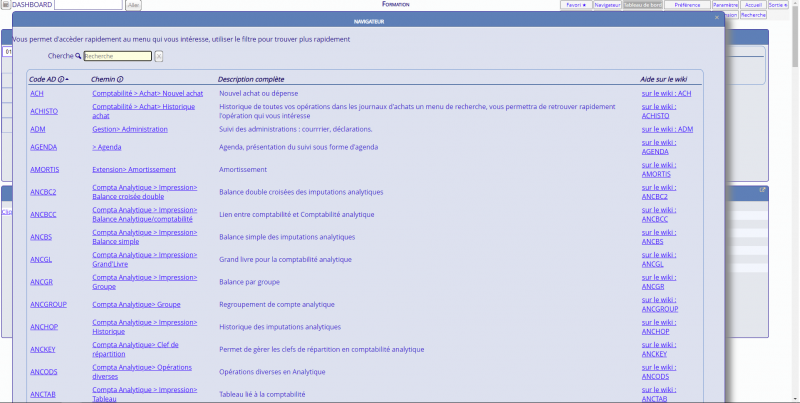This screenshot has height=403, width=800.
Task: Click the info icon beside Code AD header
Action: tap(61, 79)
